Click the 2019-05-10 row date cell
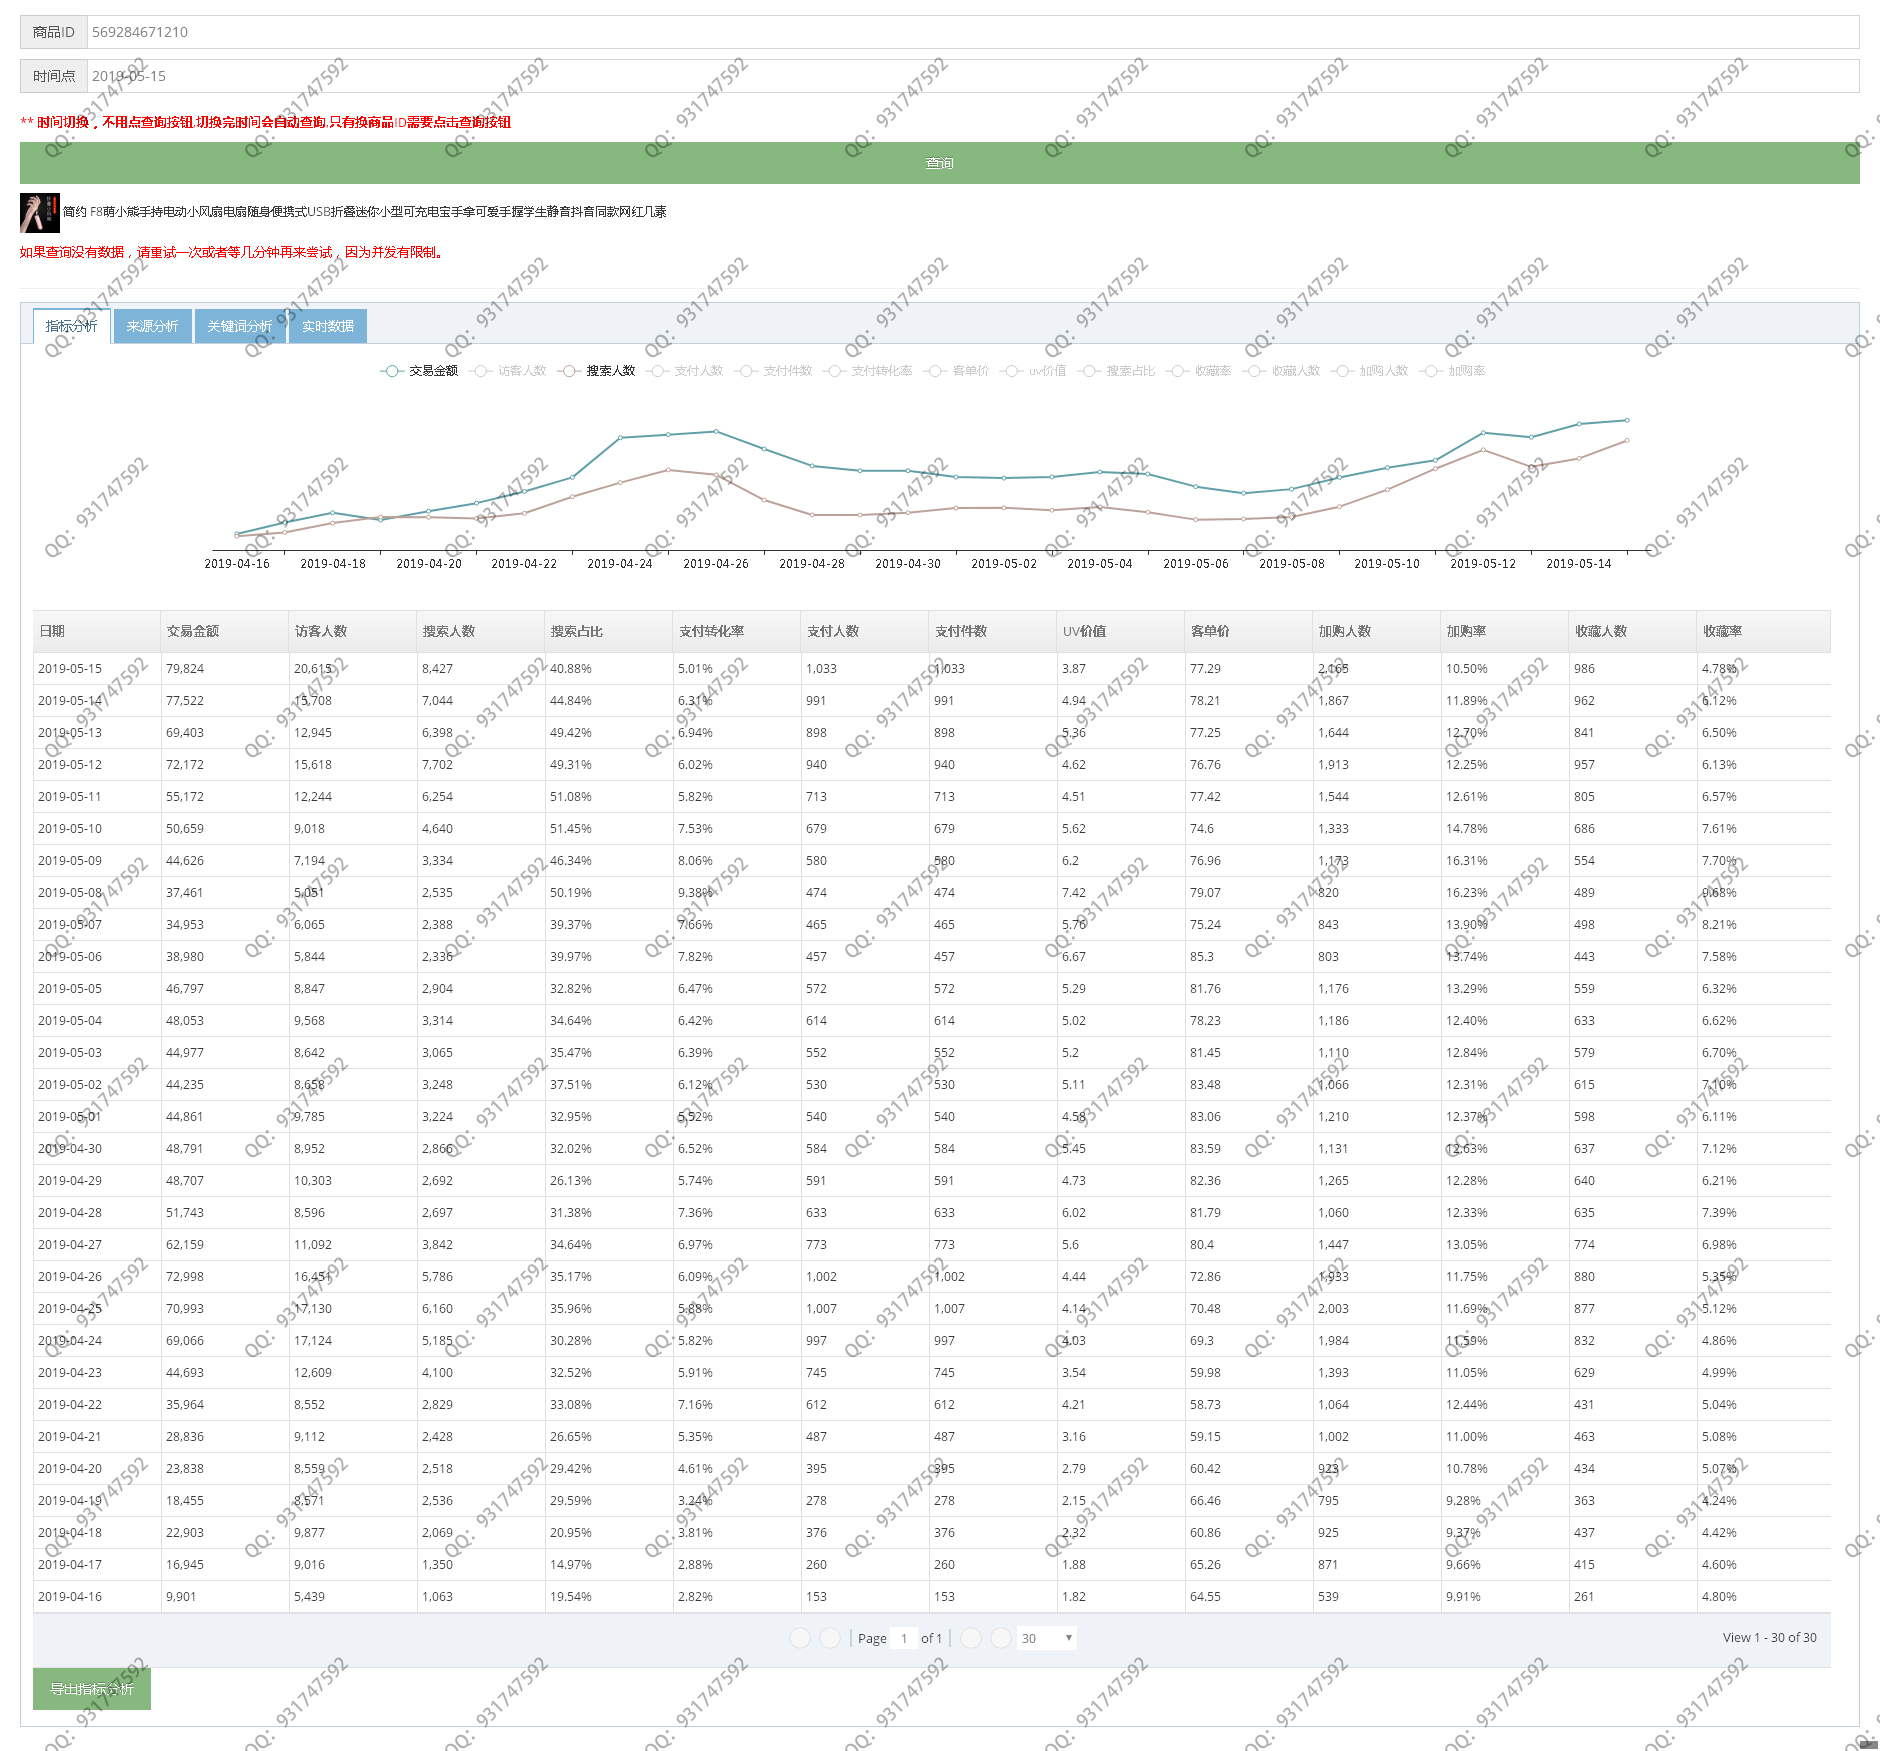Image resolution: width=1880 pixels, height=1751 pixels. [97, 829]
